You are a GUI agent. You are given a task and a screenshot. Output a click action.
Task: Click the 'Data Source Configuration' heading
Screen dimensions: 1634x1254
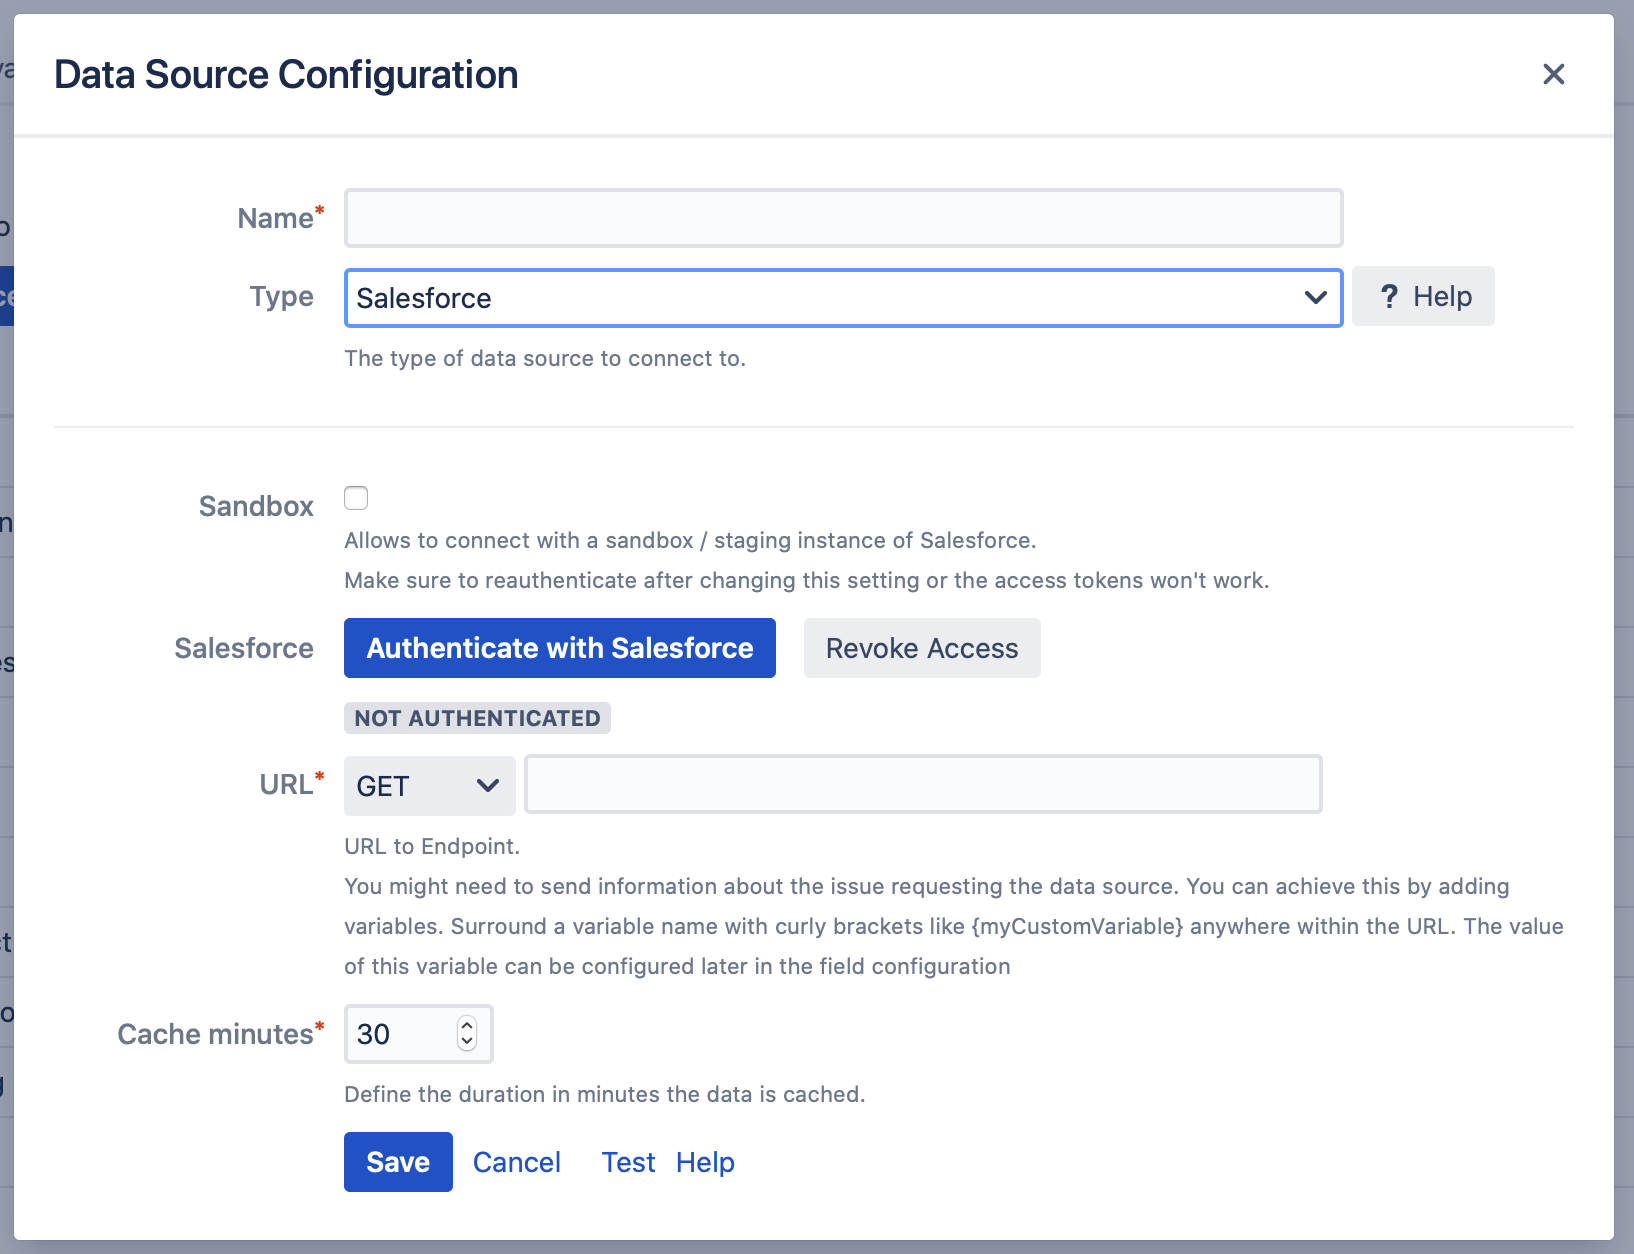point(286,75)
